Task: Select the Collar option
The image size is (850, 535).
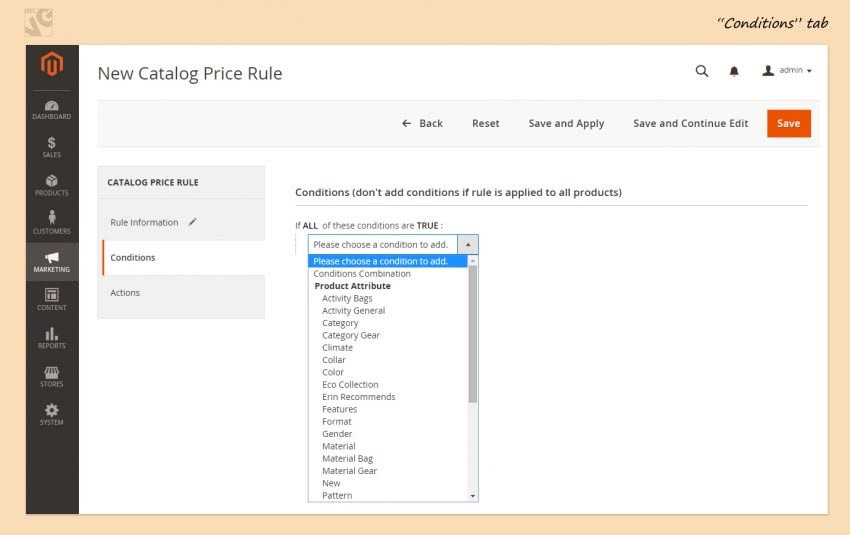Action: pos(333,360)
